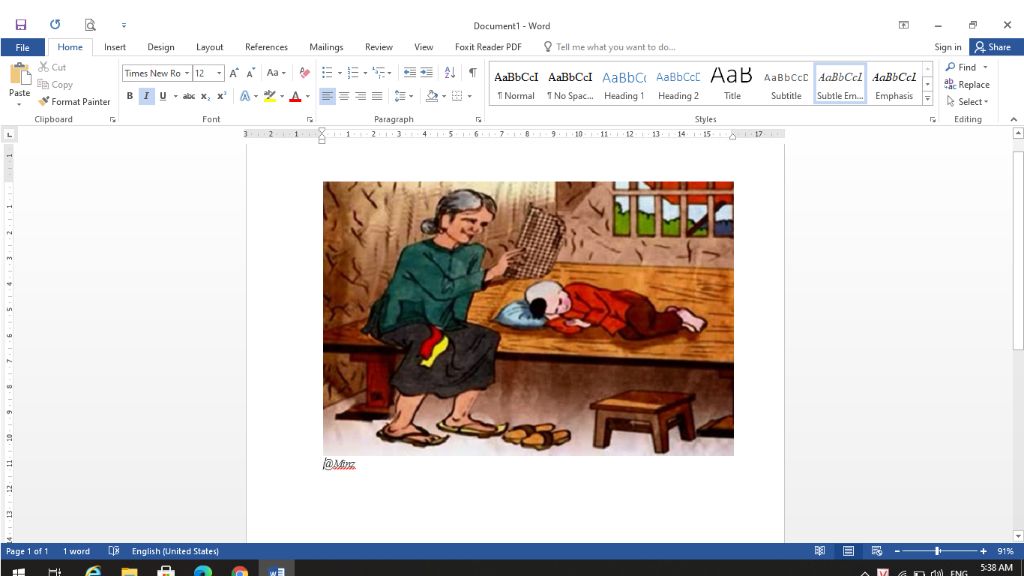Switch to Read Mode view in the status bar
1024x576 pixels.
tap(820, 551)
